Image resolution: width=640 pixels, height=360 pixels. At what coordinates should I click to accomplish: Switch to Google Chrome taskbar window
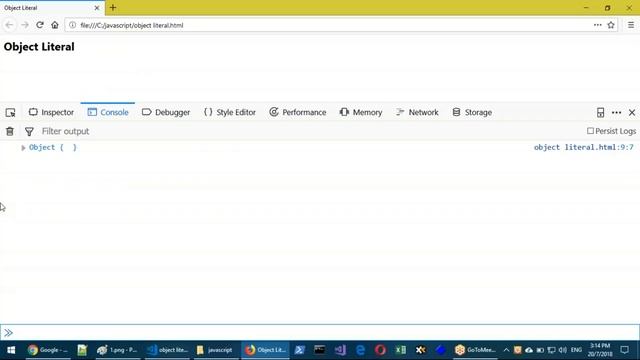pos(47,350)
